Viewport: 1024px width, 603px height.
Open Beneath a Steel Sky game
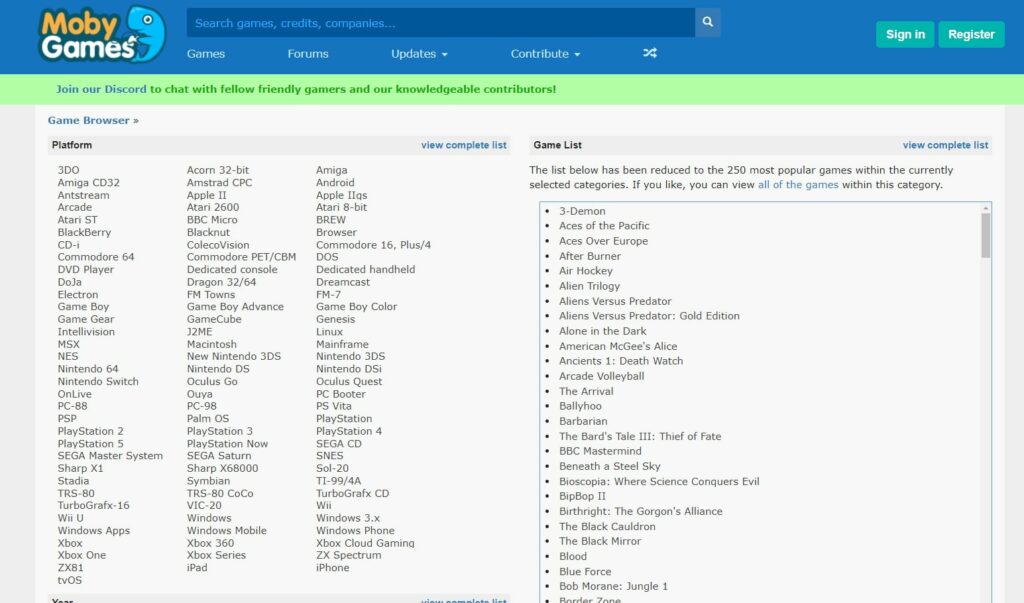609,466
